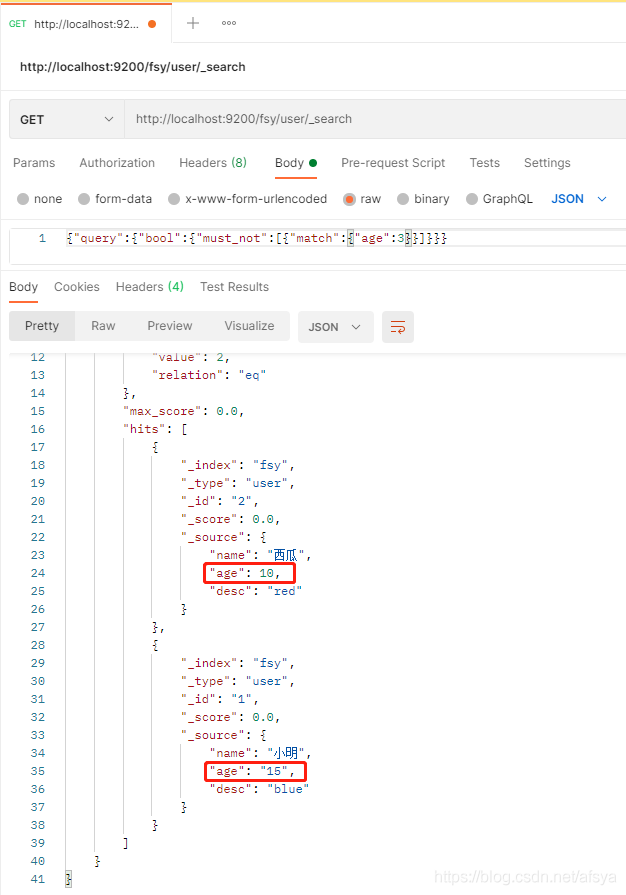Screen dimensions: 626x895
Task: Click the three-dots tab options icon
Action: (x=229, y=23)
